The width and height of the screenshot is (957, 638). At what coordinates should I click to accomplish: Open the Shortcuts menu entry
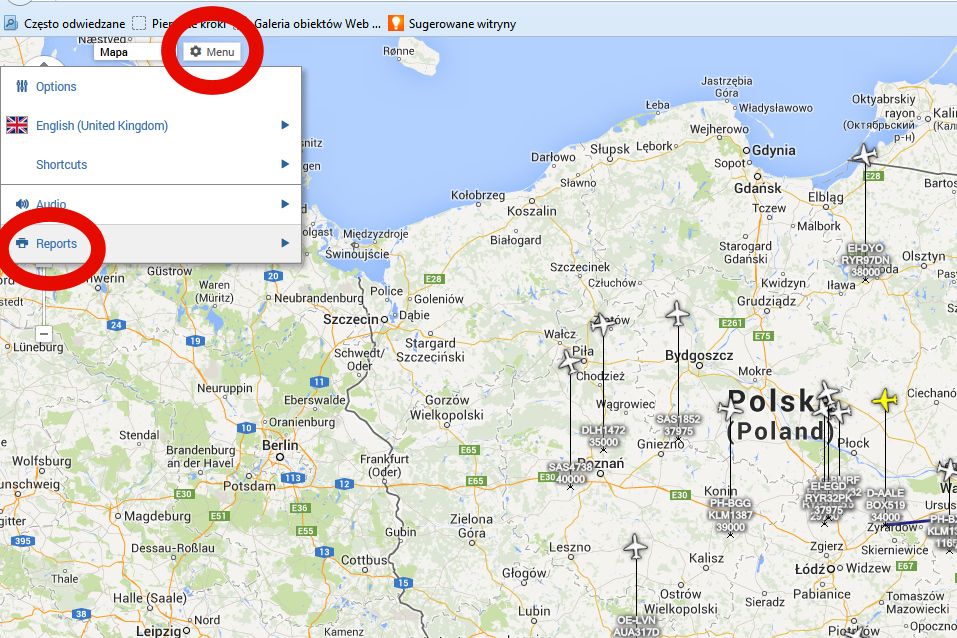pyautogui.click(x=61, y=164)
